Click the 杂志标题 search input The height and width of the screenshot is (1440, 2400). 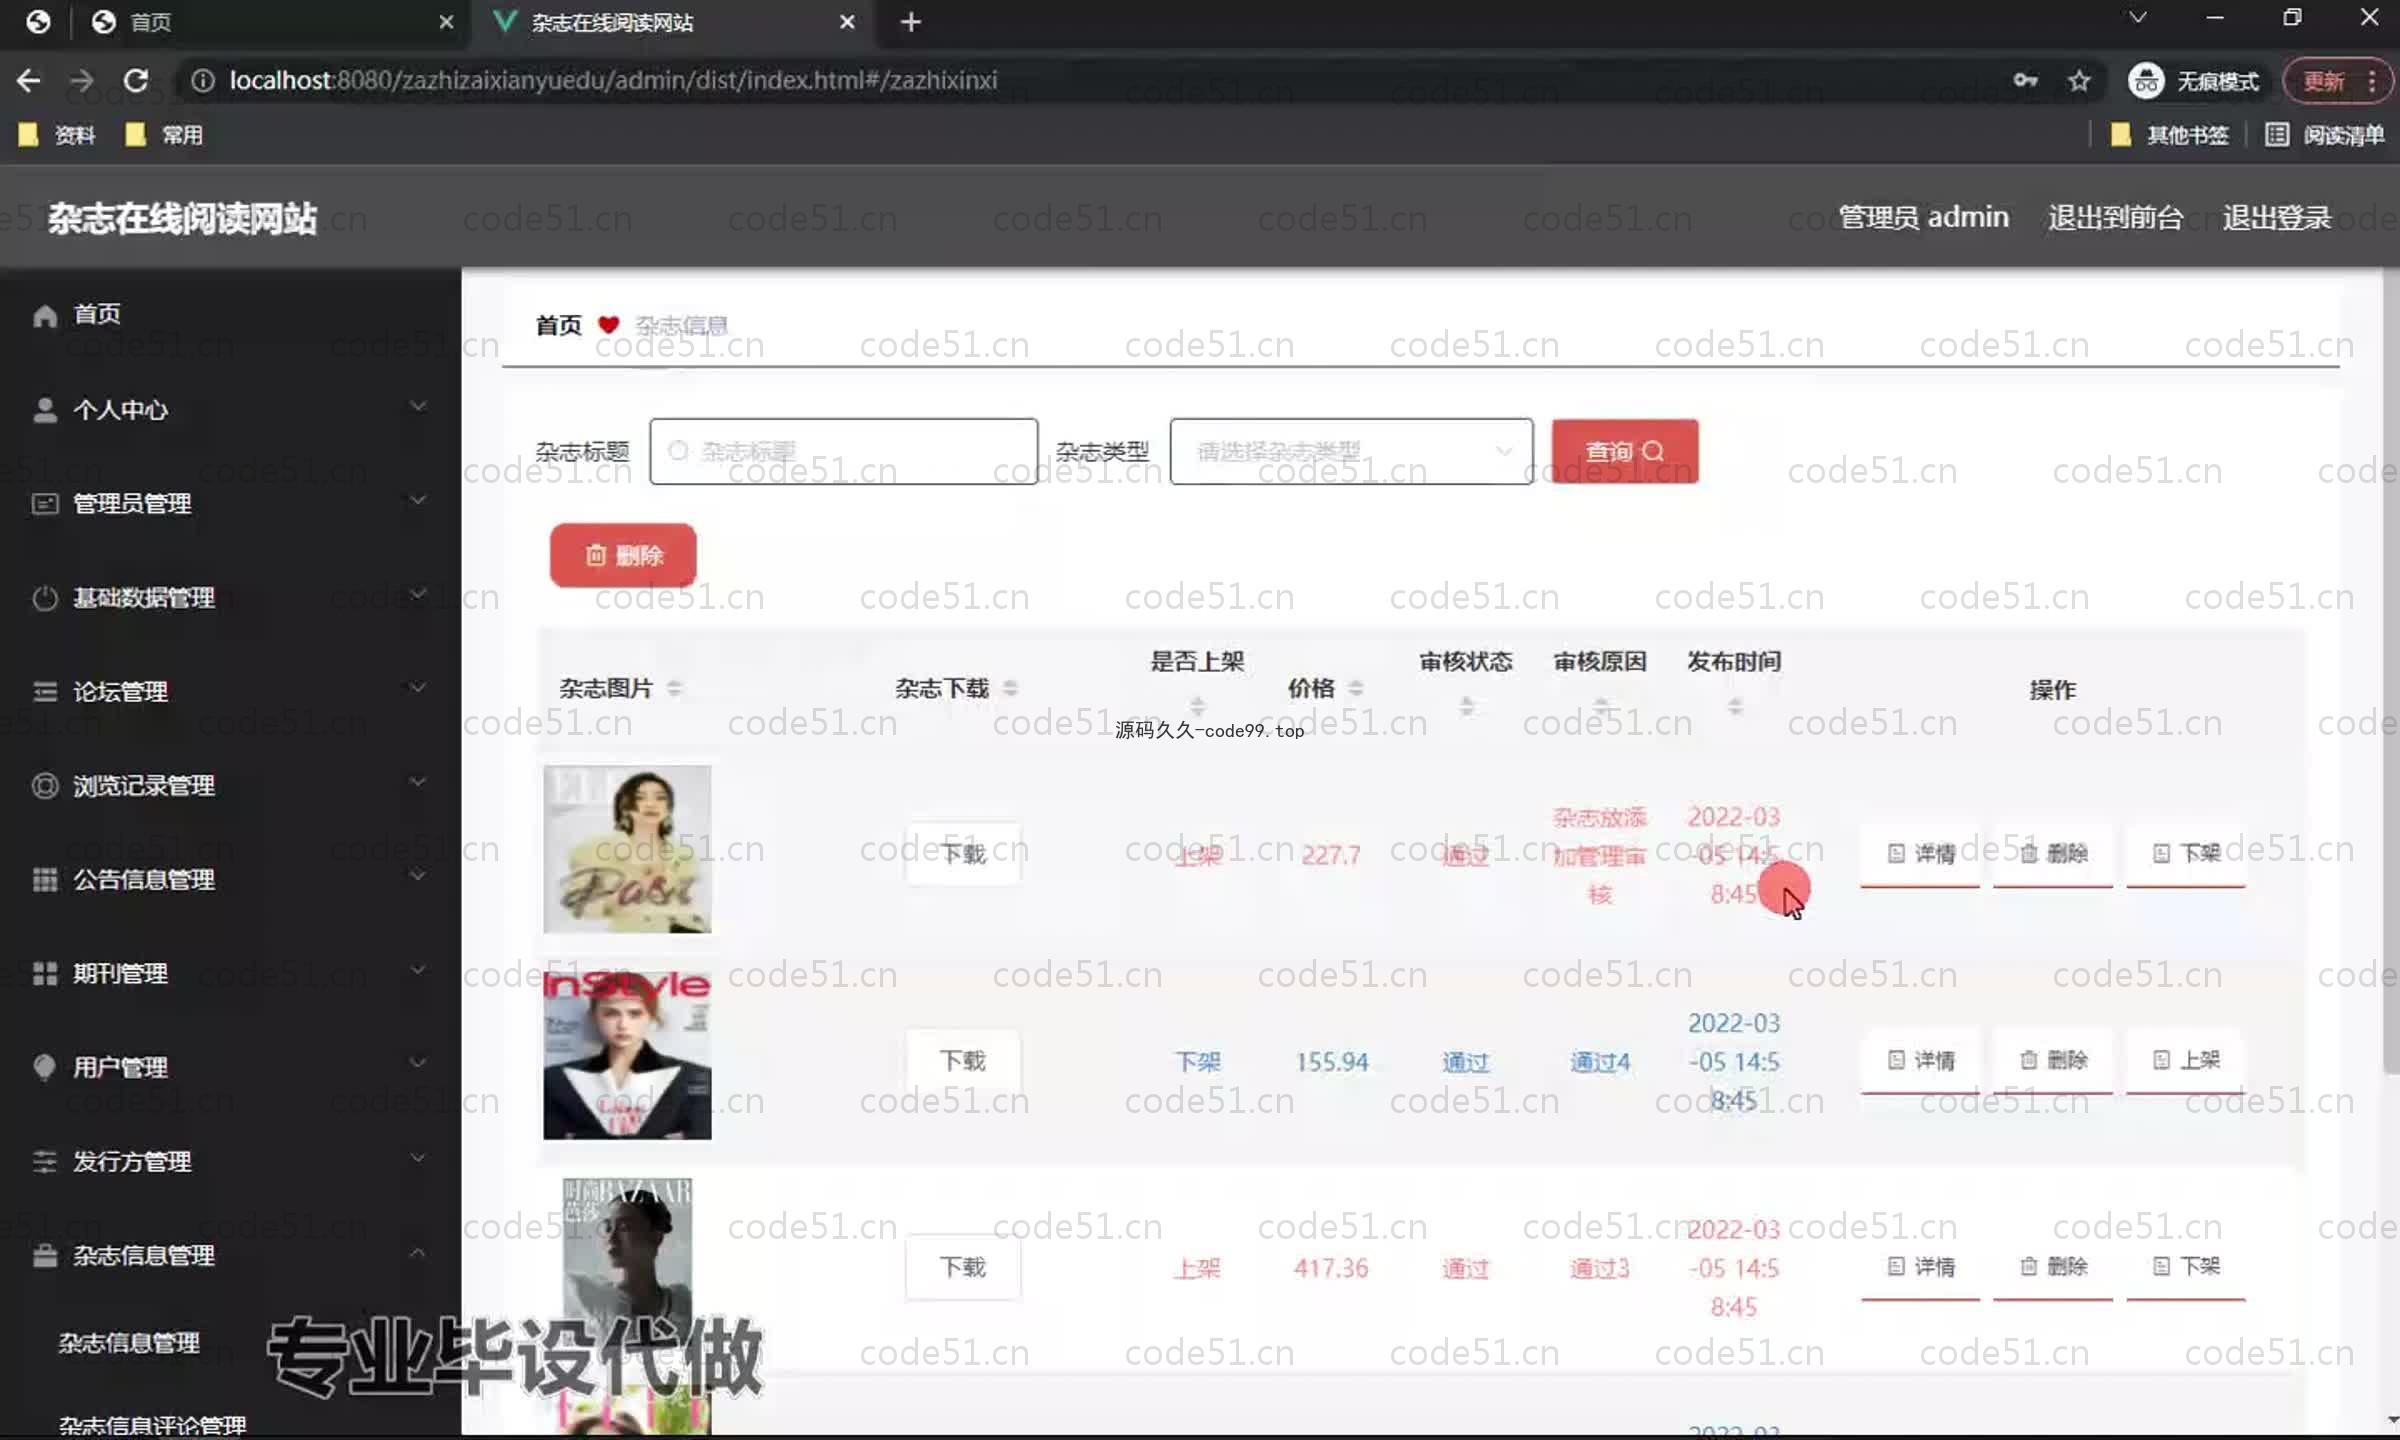coord(843,451)
